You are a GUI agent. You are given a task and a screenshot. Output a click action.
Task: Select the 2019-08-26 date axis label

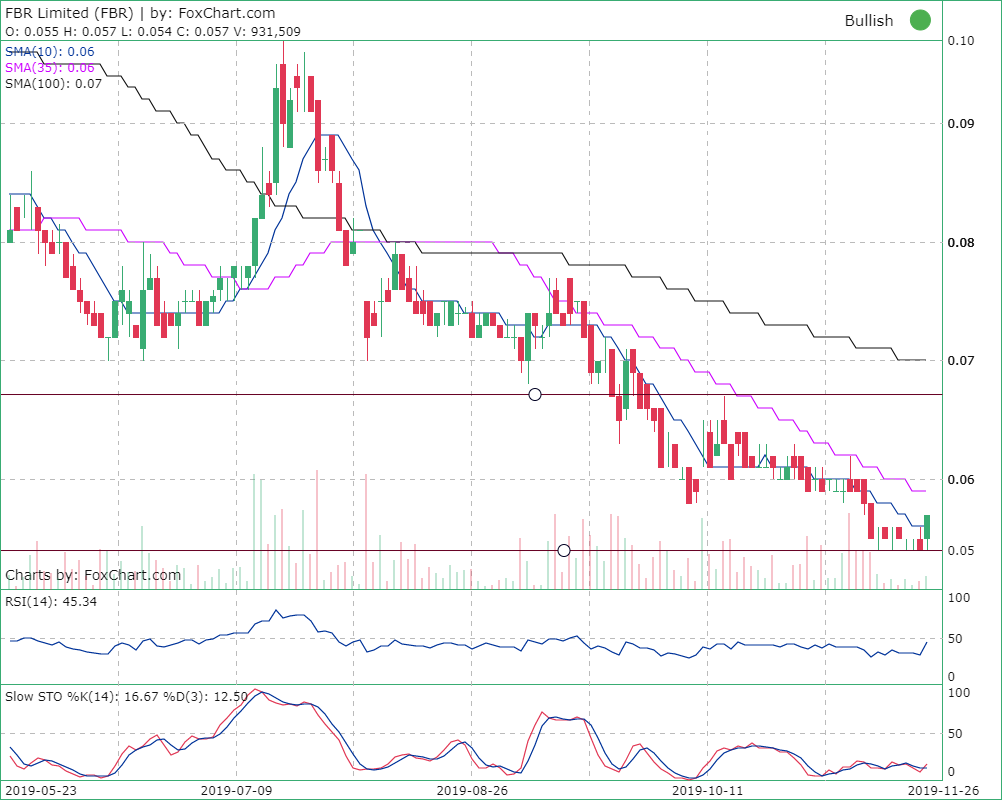click(470, 791)
